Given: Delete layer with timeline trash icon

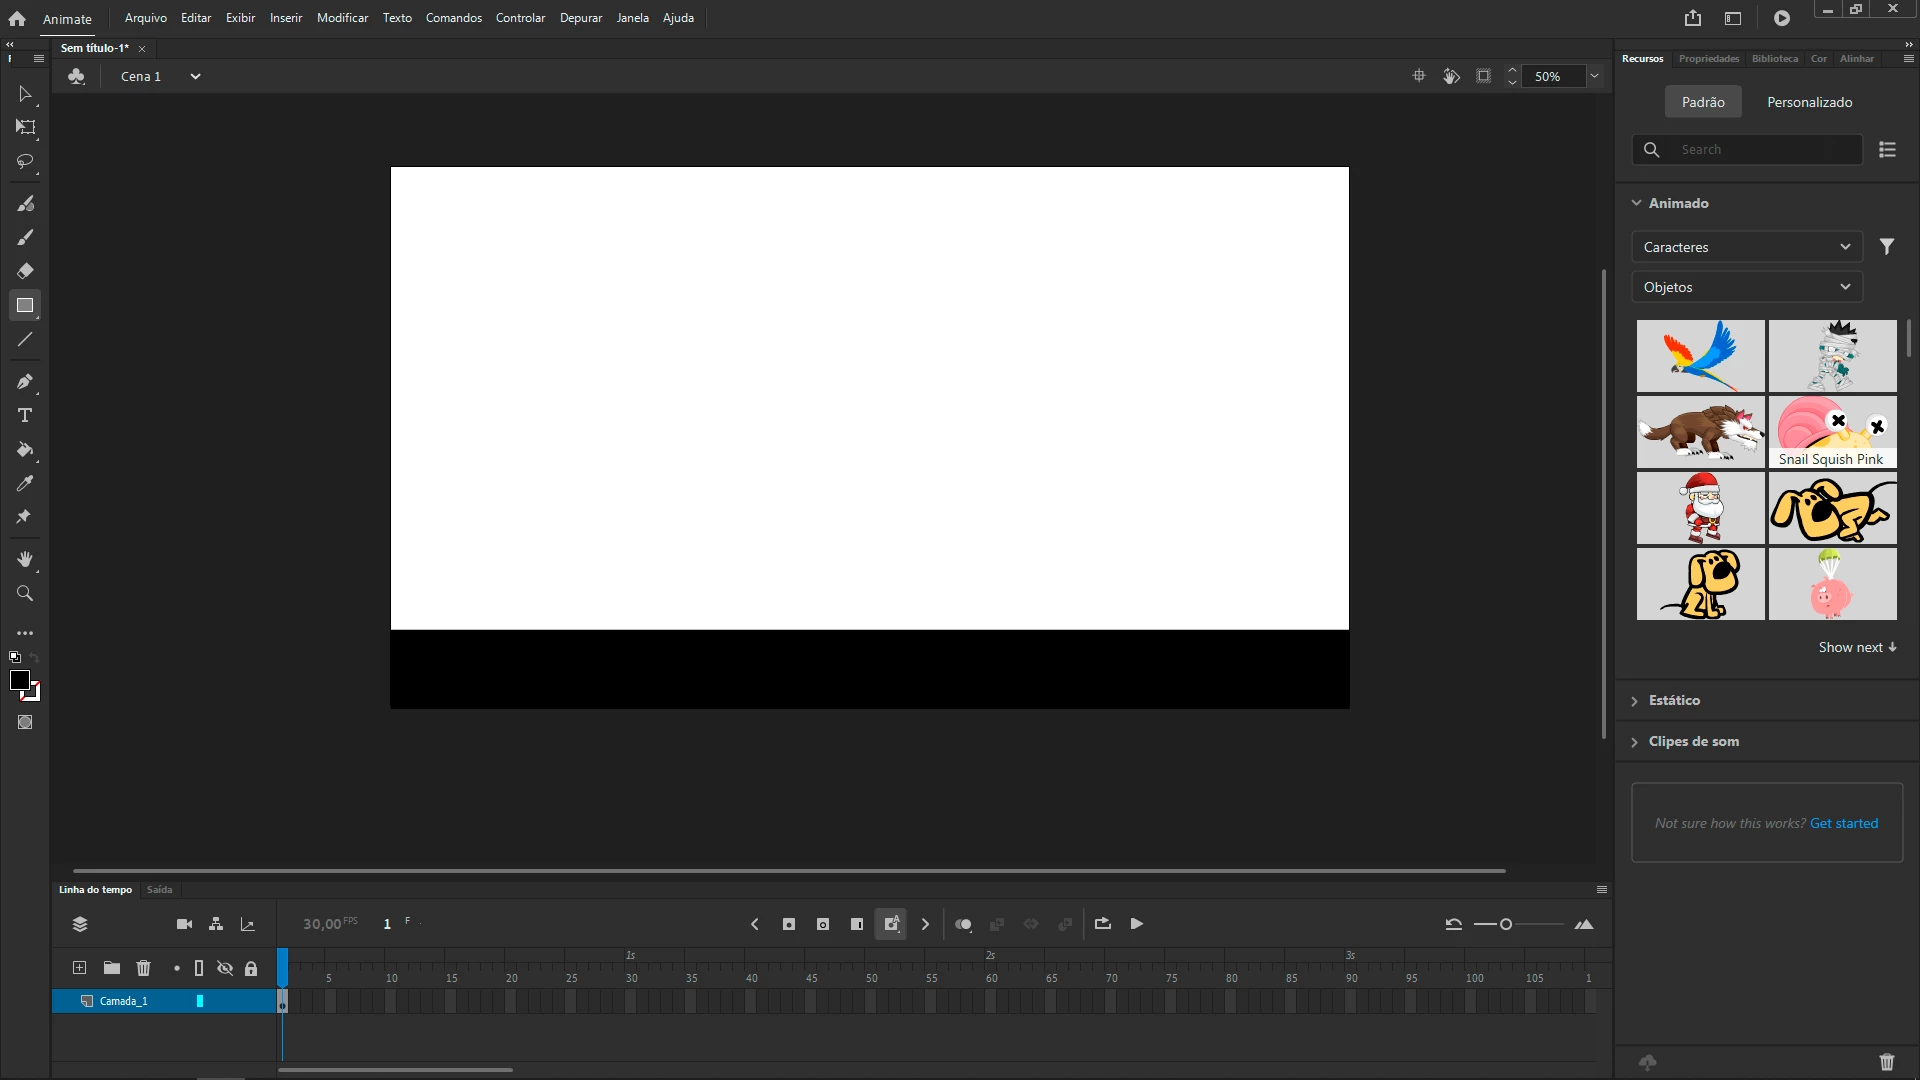Looking at the screenshot, I should click(x=143, y=968).
